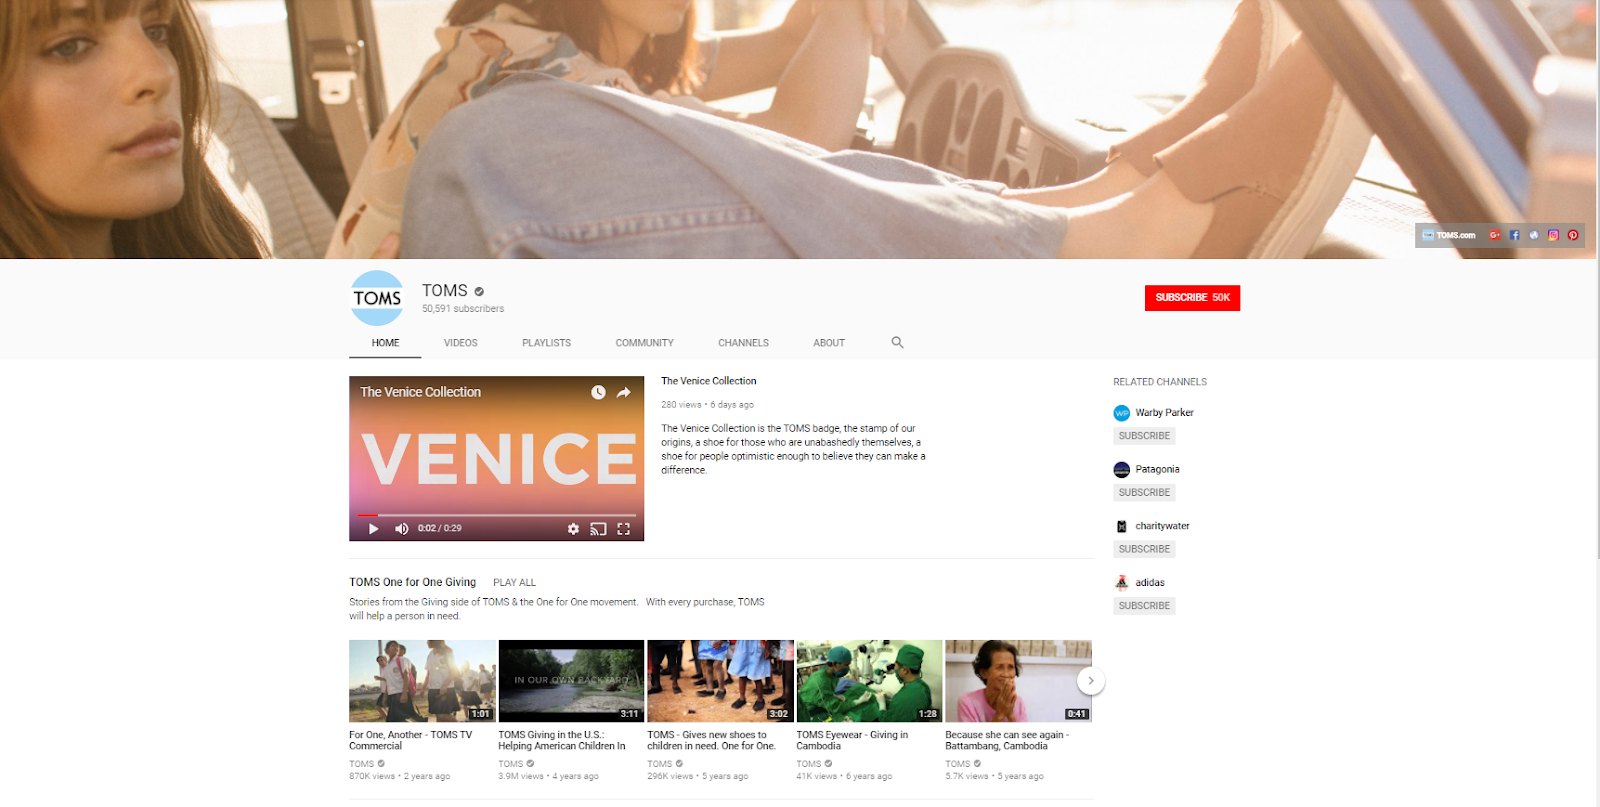This screenshot has width=1600, height=807.
Task: Subscribe to Patagonia
Action: tap(1144, 493)
